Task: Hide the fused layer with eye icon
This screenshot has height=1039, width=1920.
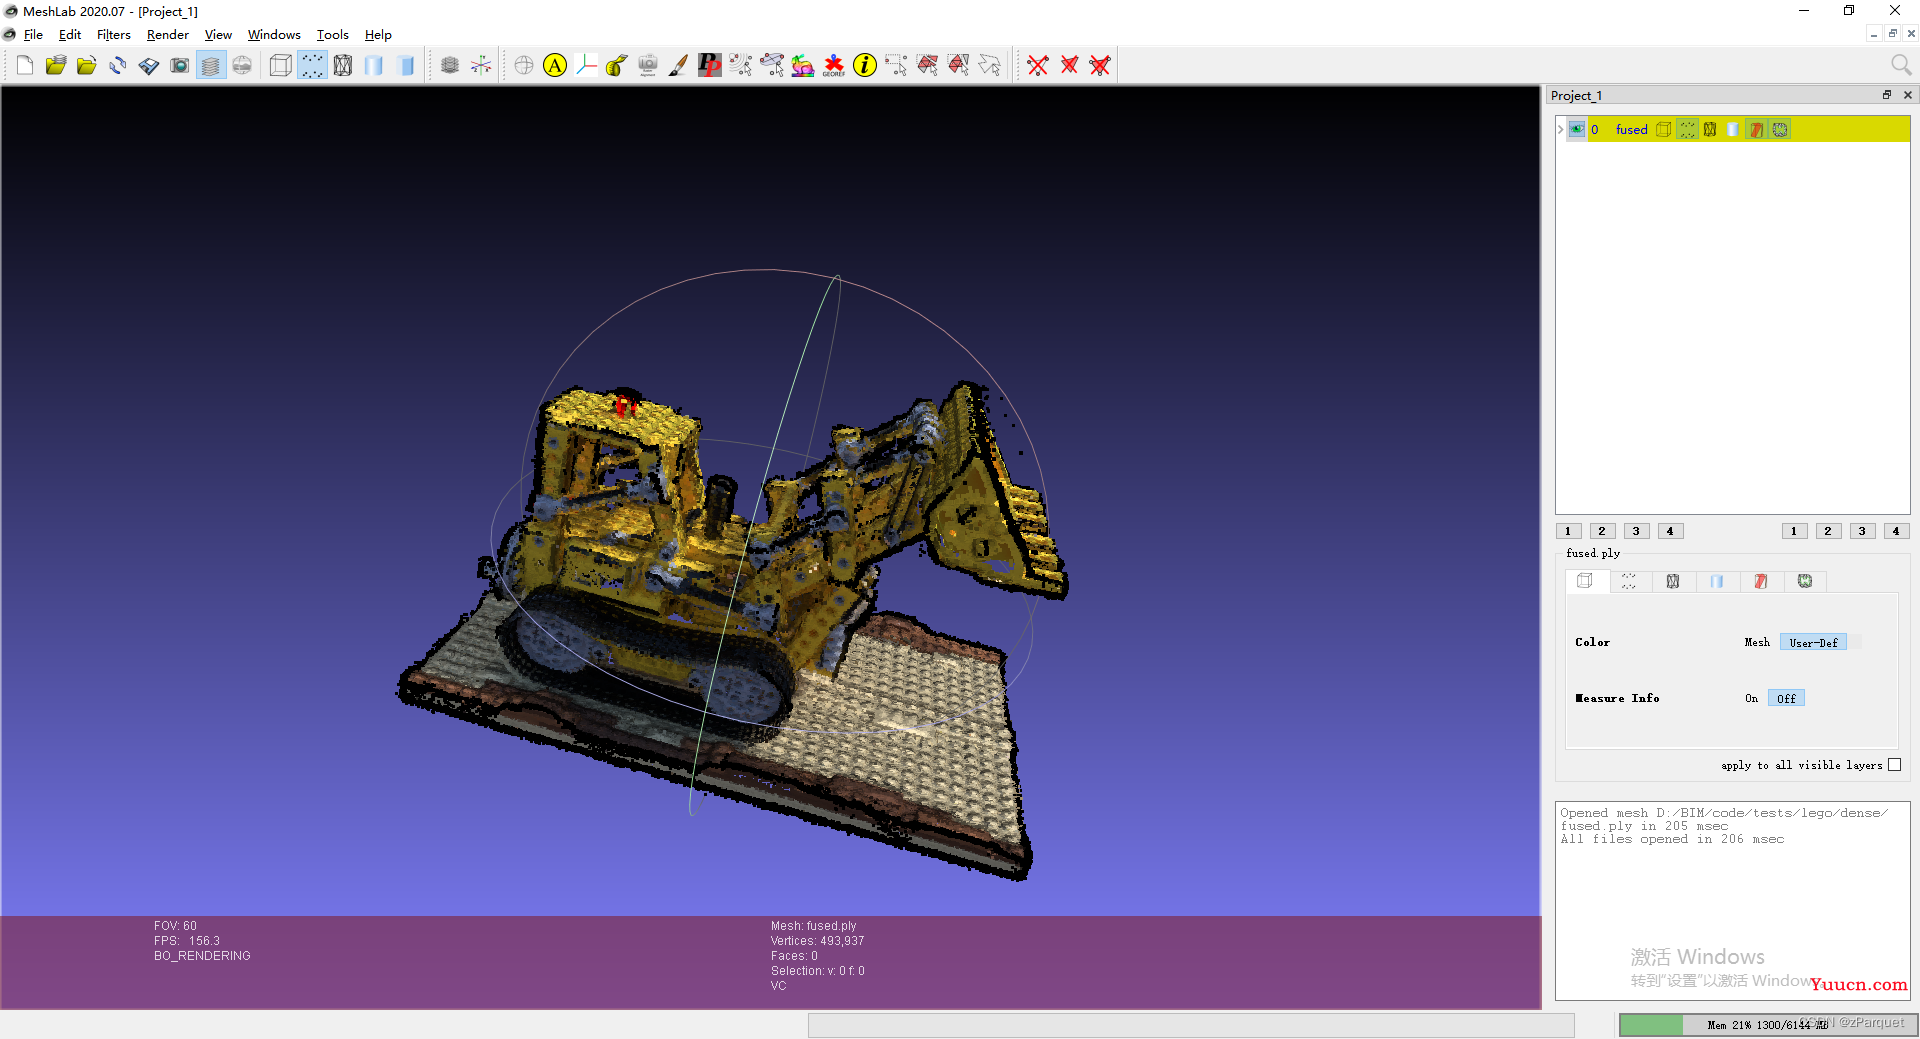Action: coord(1577,129)
